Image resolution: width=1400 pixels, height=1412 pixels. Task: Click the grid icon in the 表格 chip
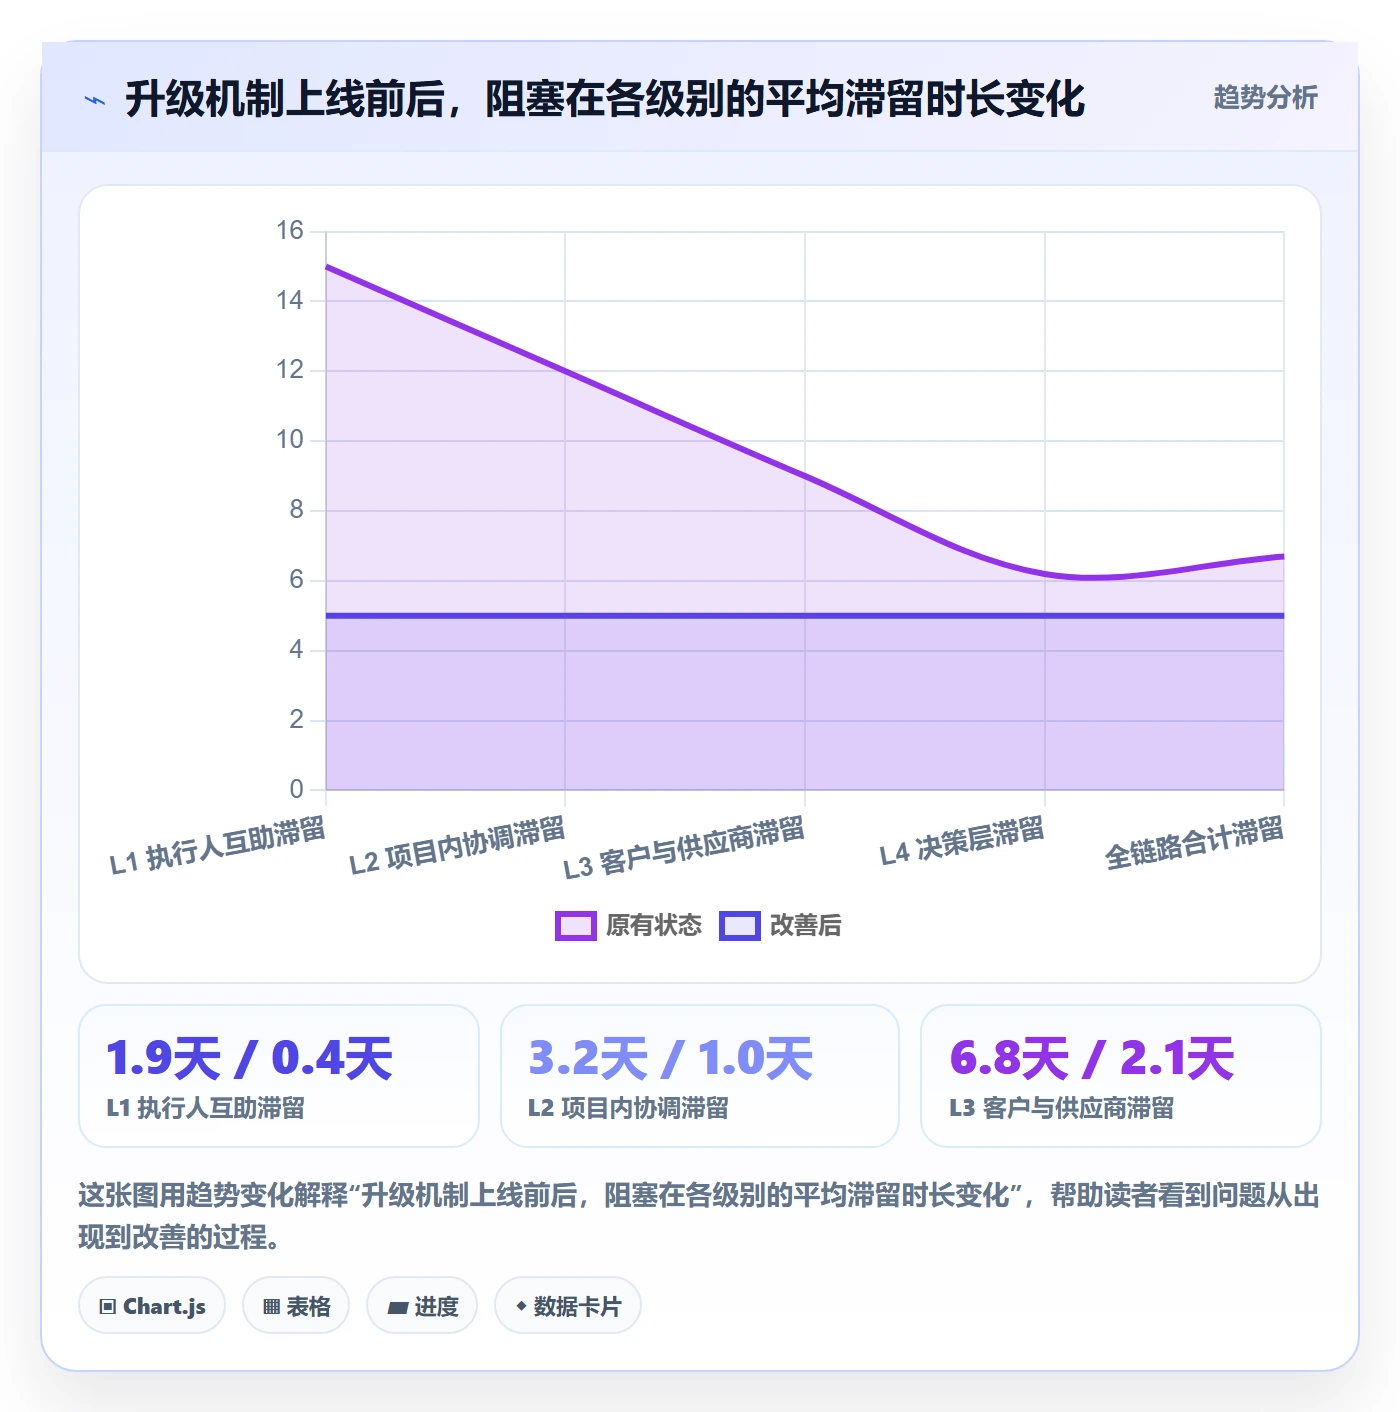click(x=271, y=1306)
